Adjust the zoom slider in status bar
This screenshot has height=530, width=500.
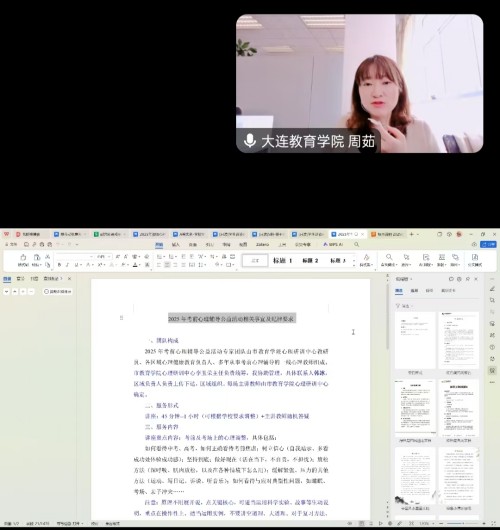tap(463, 524)
